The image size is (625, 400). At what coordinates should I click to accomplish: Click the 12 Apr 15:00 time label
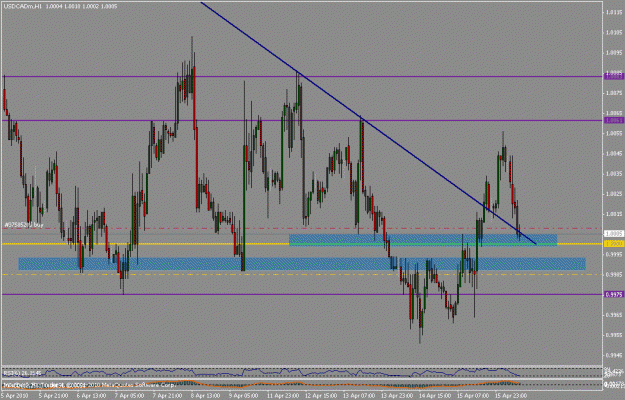point(321,396)
